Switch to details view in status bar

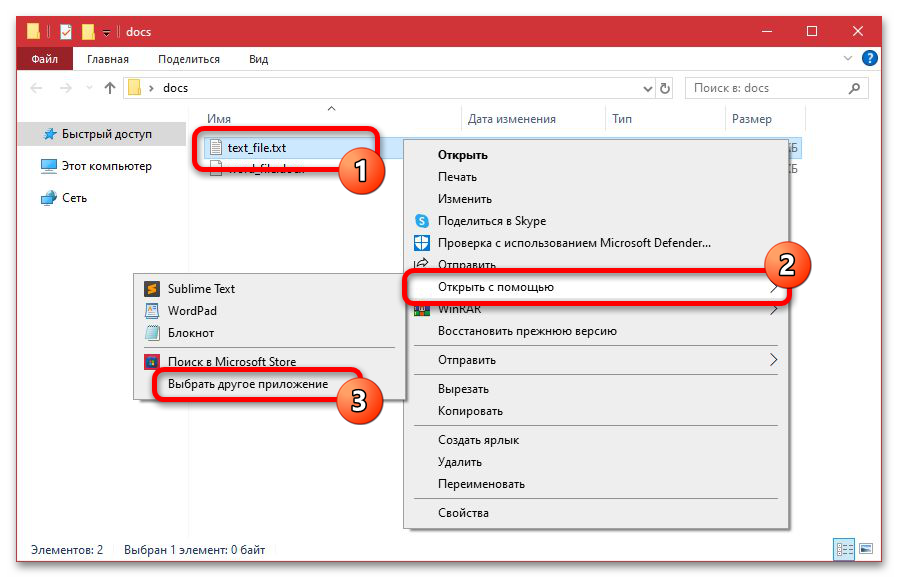click(843, 549)
